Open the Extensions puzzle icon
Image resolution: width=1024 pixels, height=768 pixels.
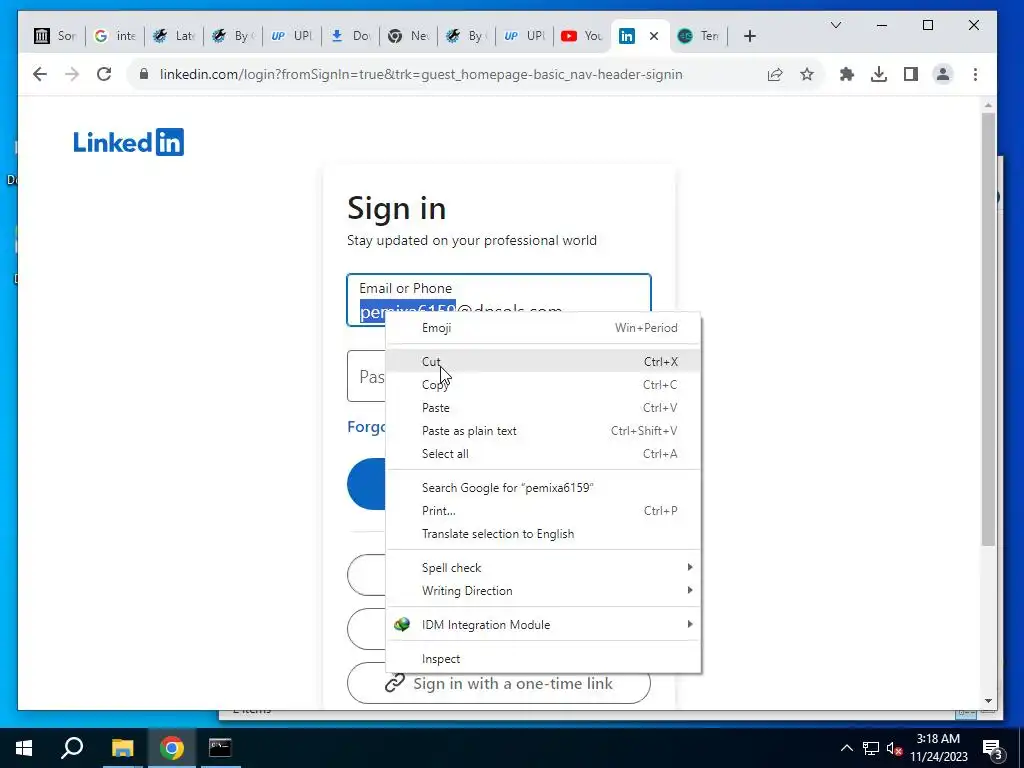[x=847, y=74]
